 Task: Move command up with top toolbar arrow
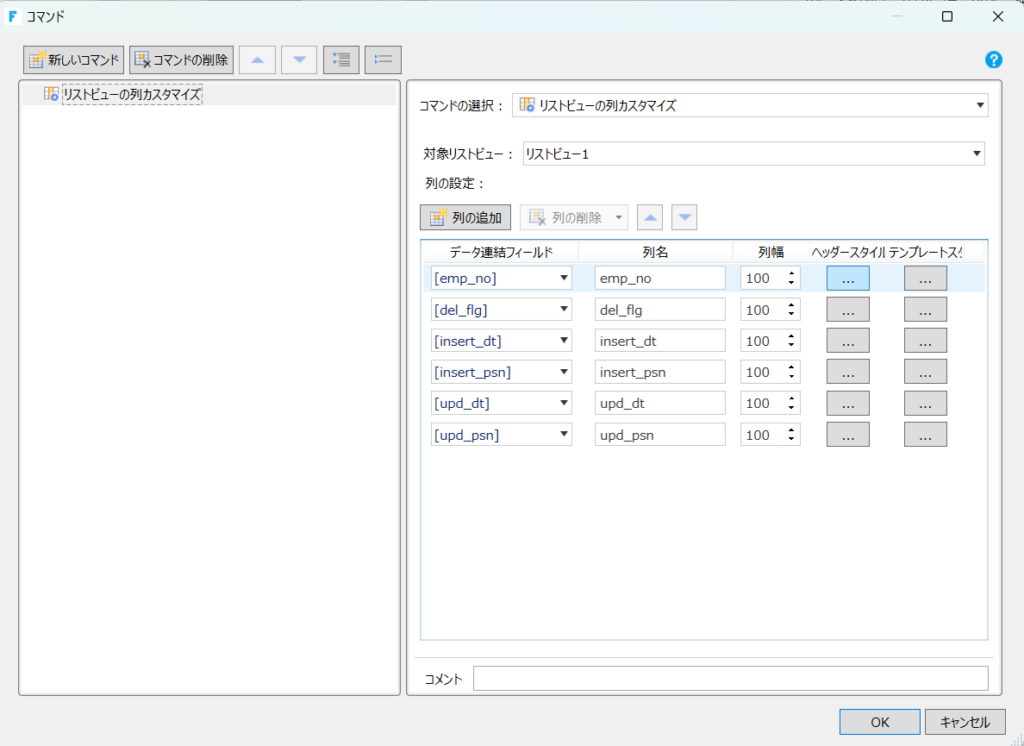click(x=257, y=60)
